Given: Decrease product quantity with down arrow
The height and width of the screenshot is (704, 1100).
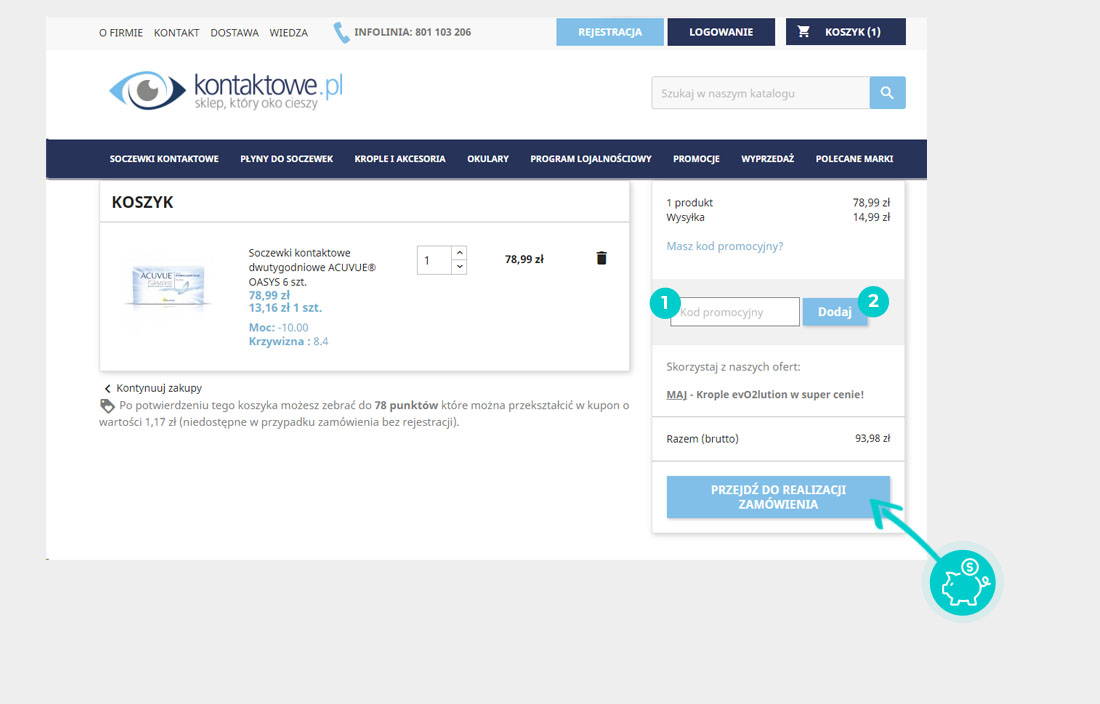Looking at the screenshot, I should [x=460, y=267].
